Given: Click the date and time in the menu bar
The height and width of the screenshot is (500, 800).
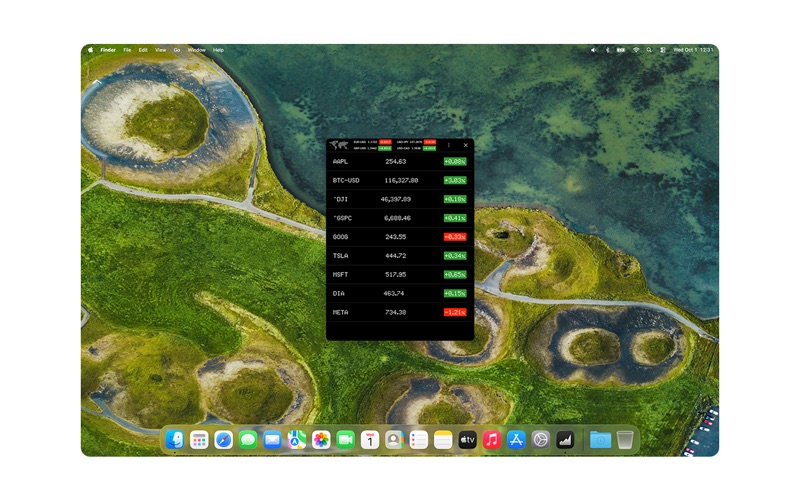Looking at the screenshot, I should pyautogui.click(x=693, y=50).
